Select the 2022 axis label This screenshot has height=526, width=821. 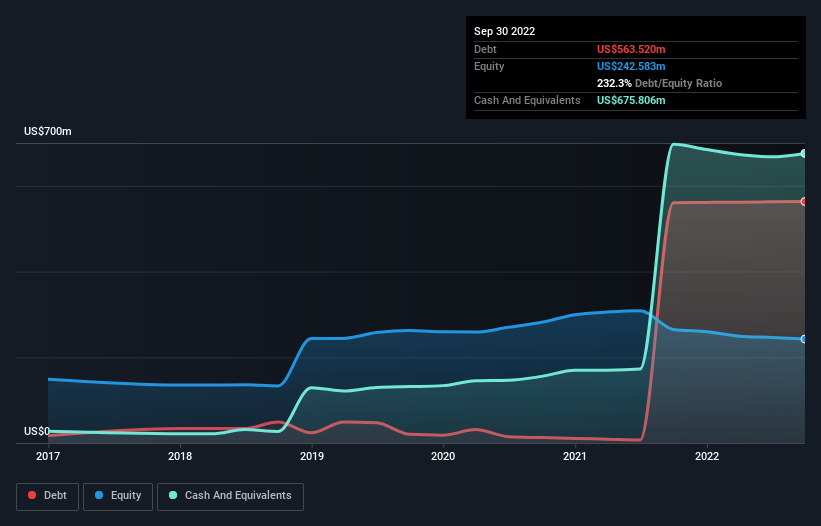click(707, 456)
